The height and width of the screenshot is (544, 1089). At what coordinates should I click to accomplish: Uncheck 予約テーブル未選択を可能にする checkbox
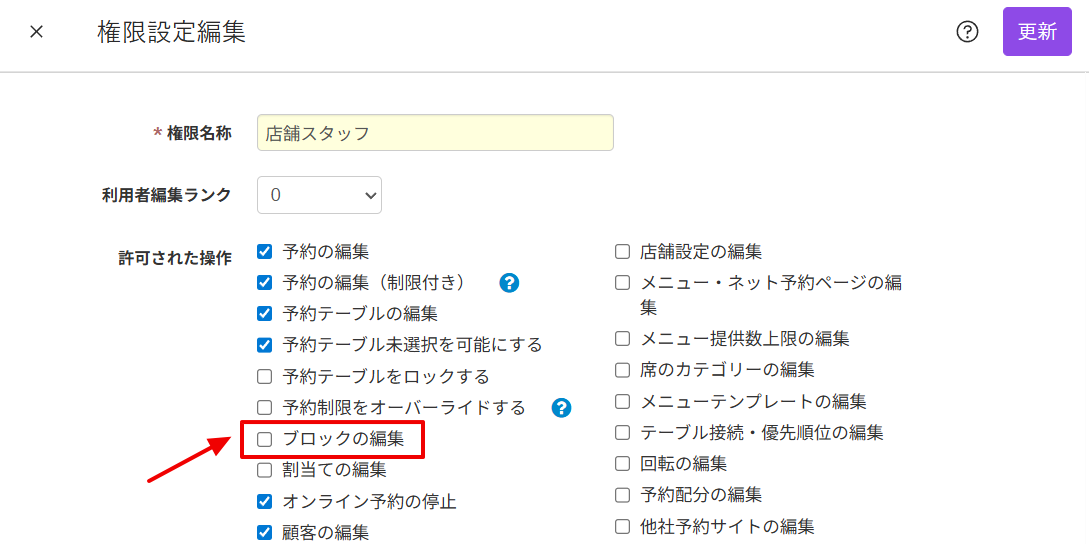coord(265,345)
